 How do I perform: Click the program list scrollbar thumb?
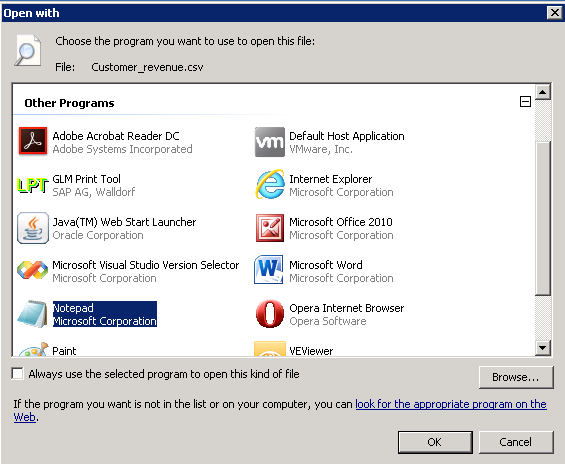543,218
